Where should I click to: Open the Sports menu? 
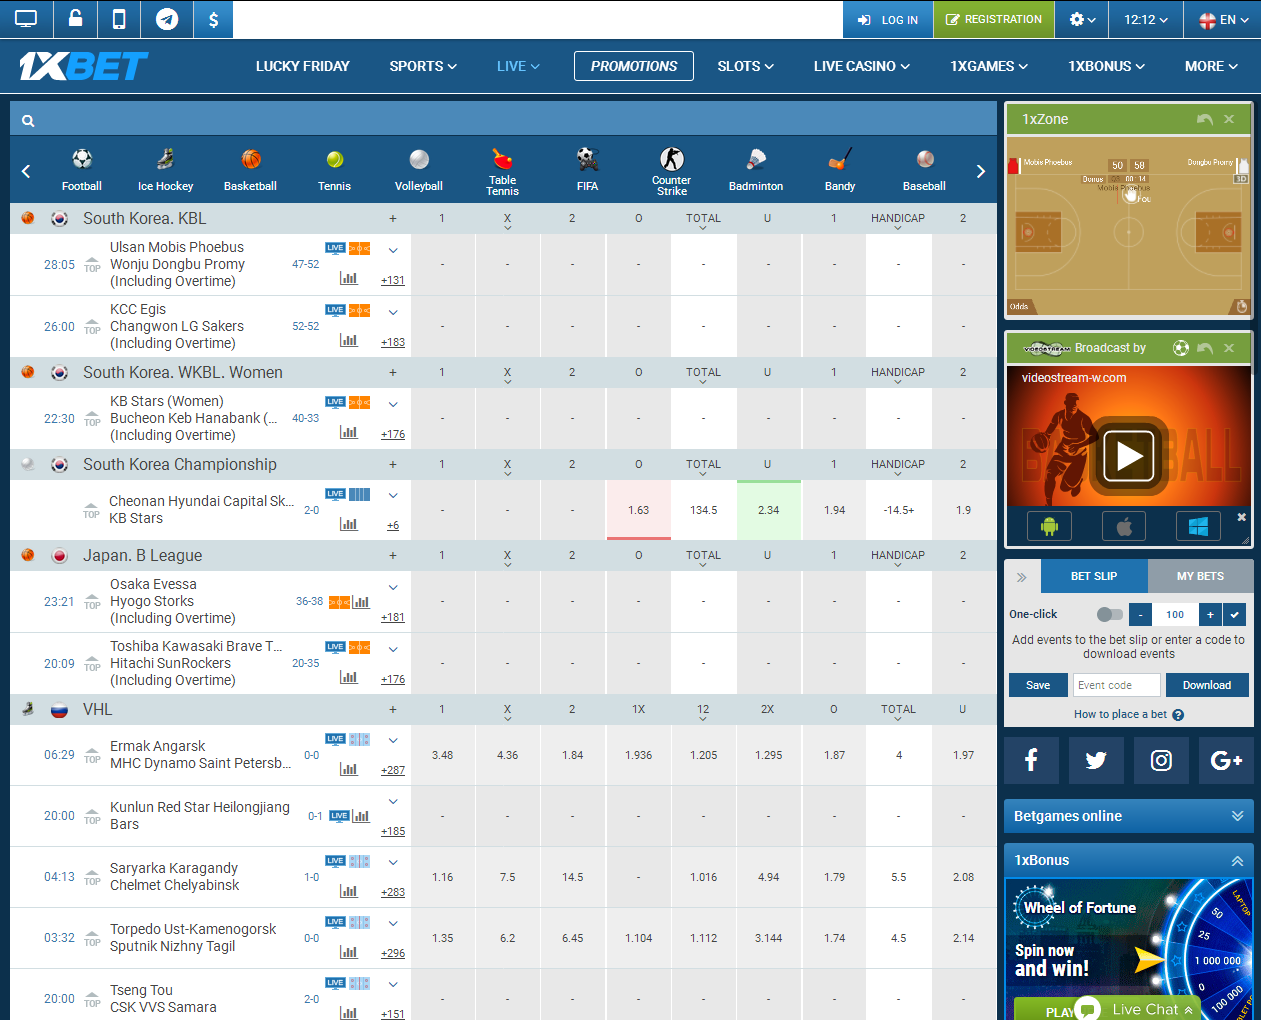tap(423, 66)
